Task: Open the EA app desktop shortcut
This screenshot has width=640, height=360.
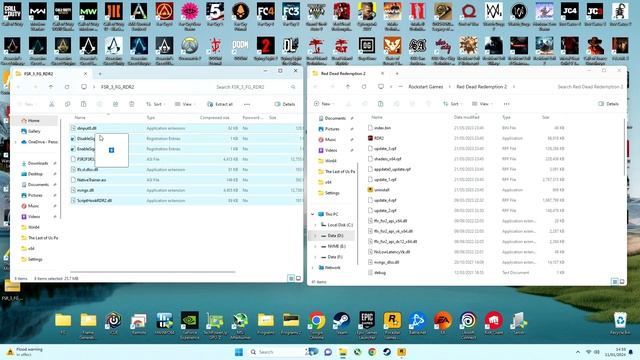Action: [x=442, y=324]
